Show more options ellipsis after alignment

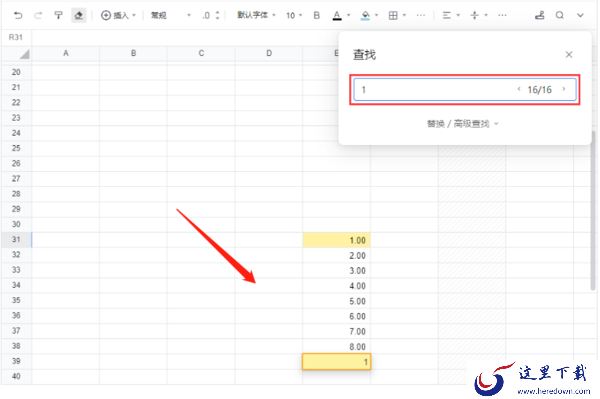[502, 15]
